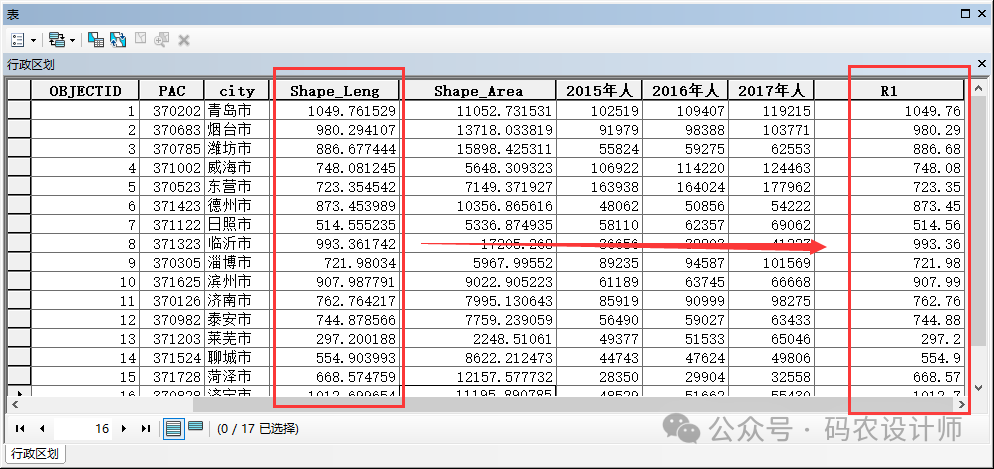994x469 pixels.
Task: Click the current record number field
Action: (85, 428)
